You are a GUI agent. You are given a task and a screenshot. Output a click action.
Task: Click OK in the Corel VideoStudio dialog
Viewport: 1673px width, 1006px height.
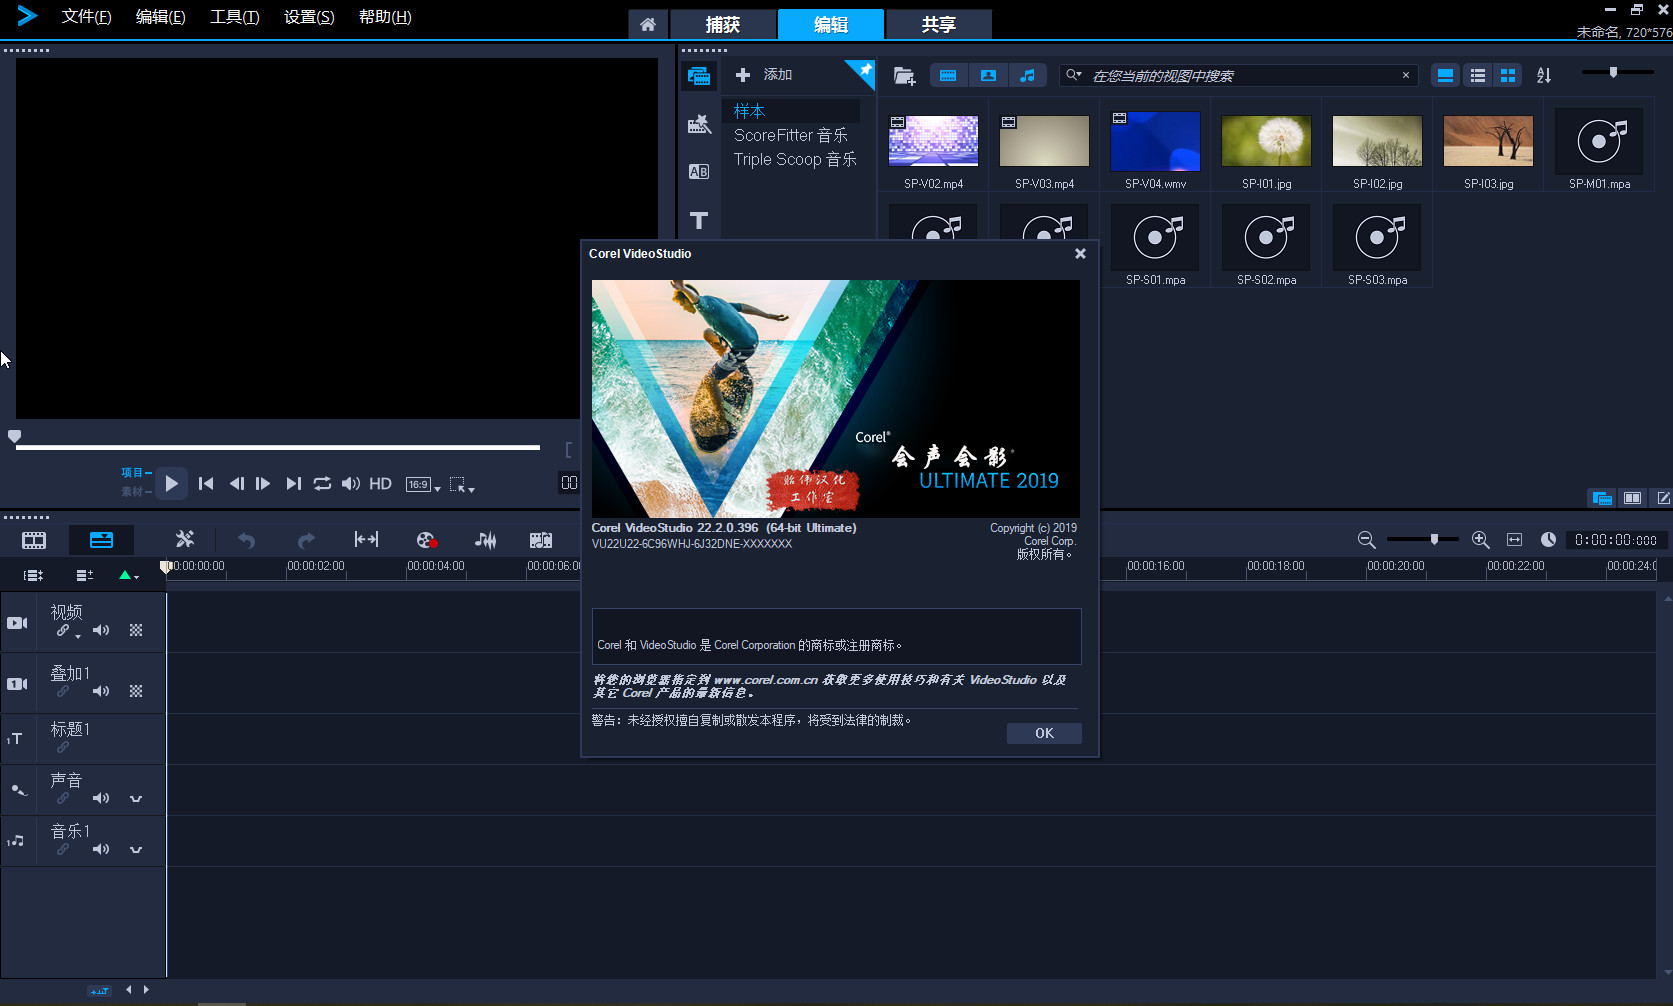click(x=1044, y=733)
